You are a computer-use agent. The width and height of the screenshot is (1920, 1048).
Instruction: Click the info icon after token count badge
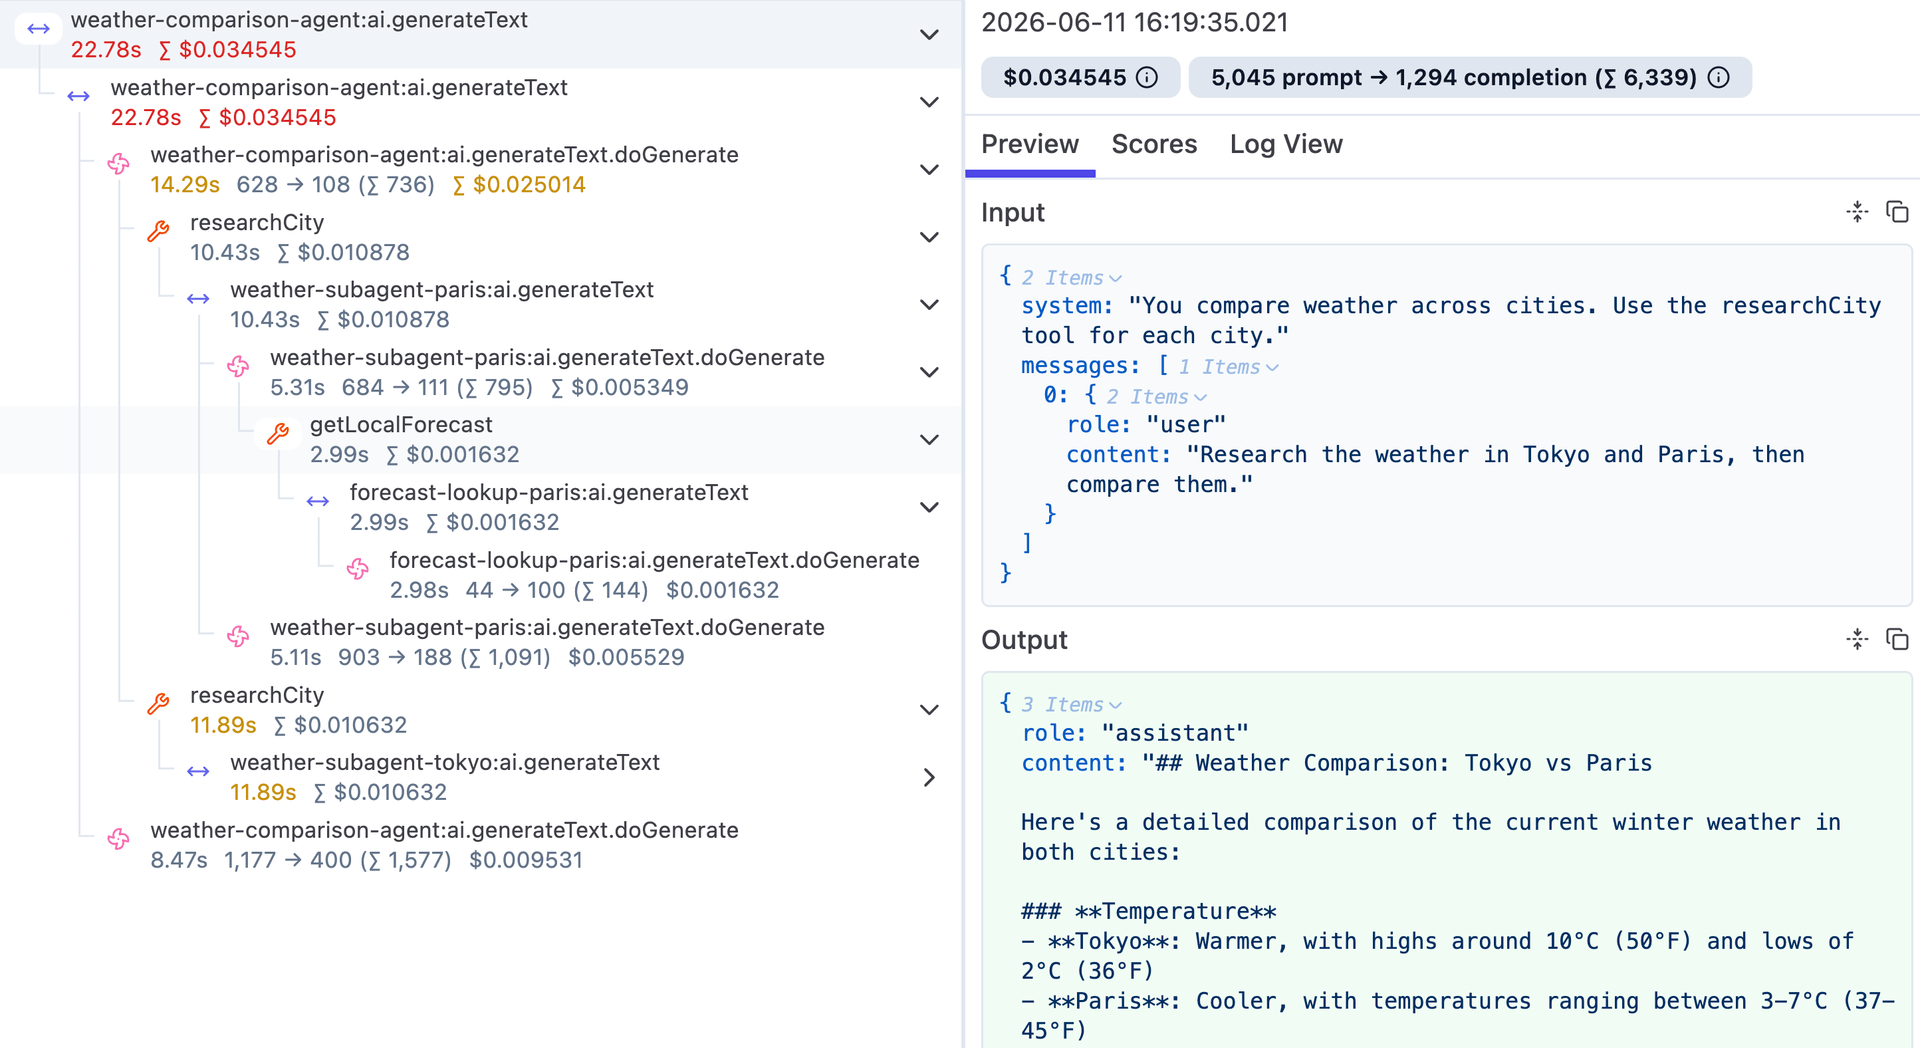(x=1719, y=78)
